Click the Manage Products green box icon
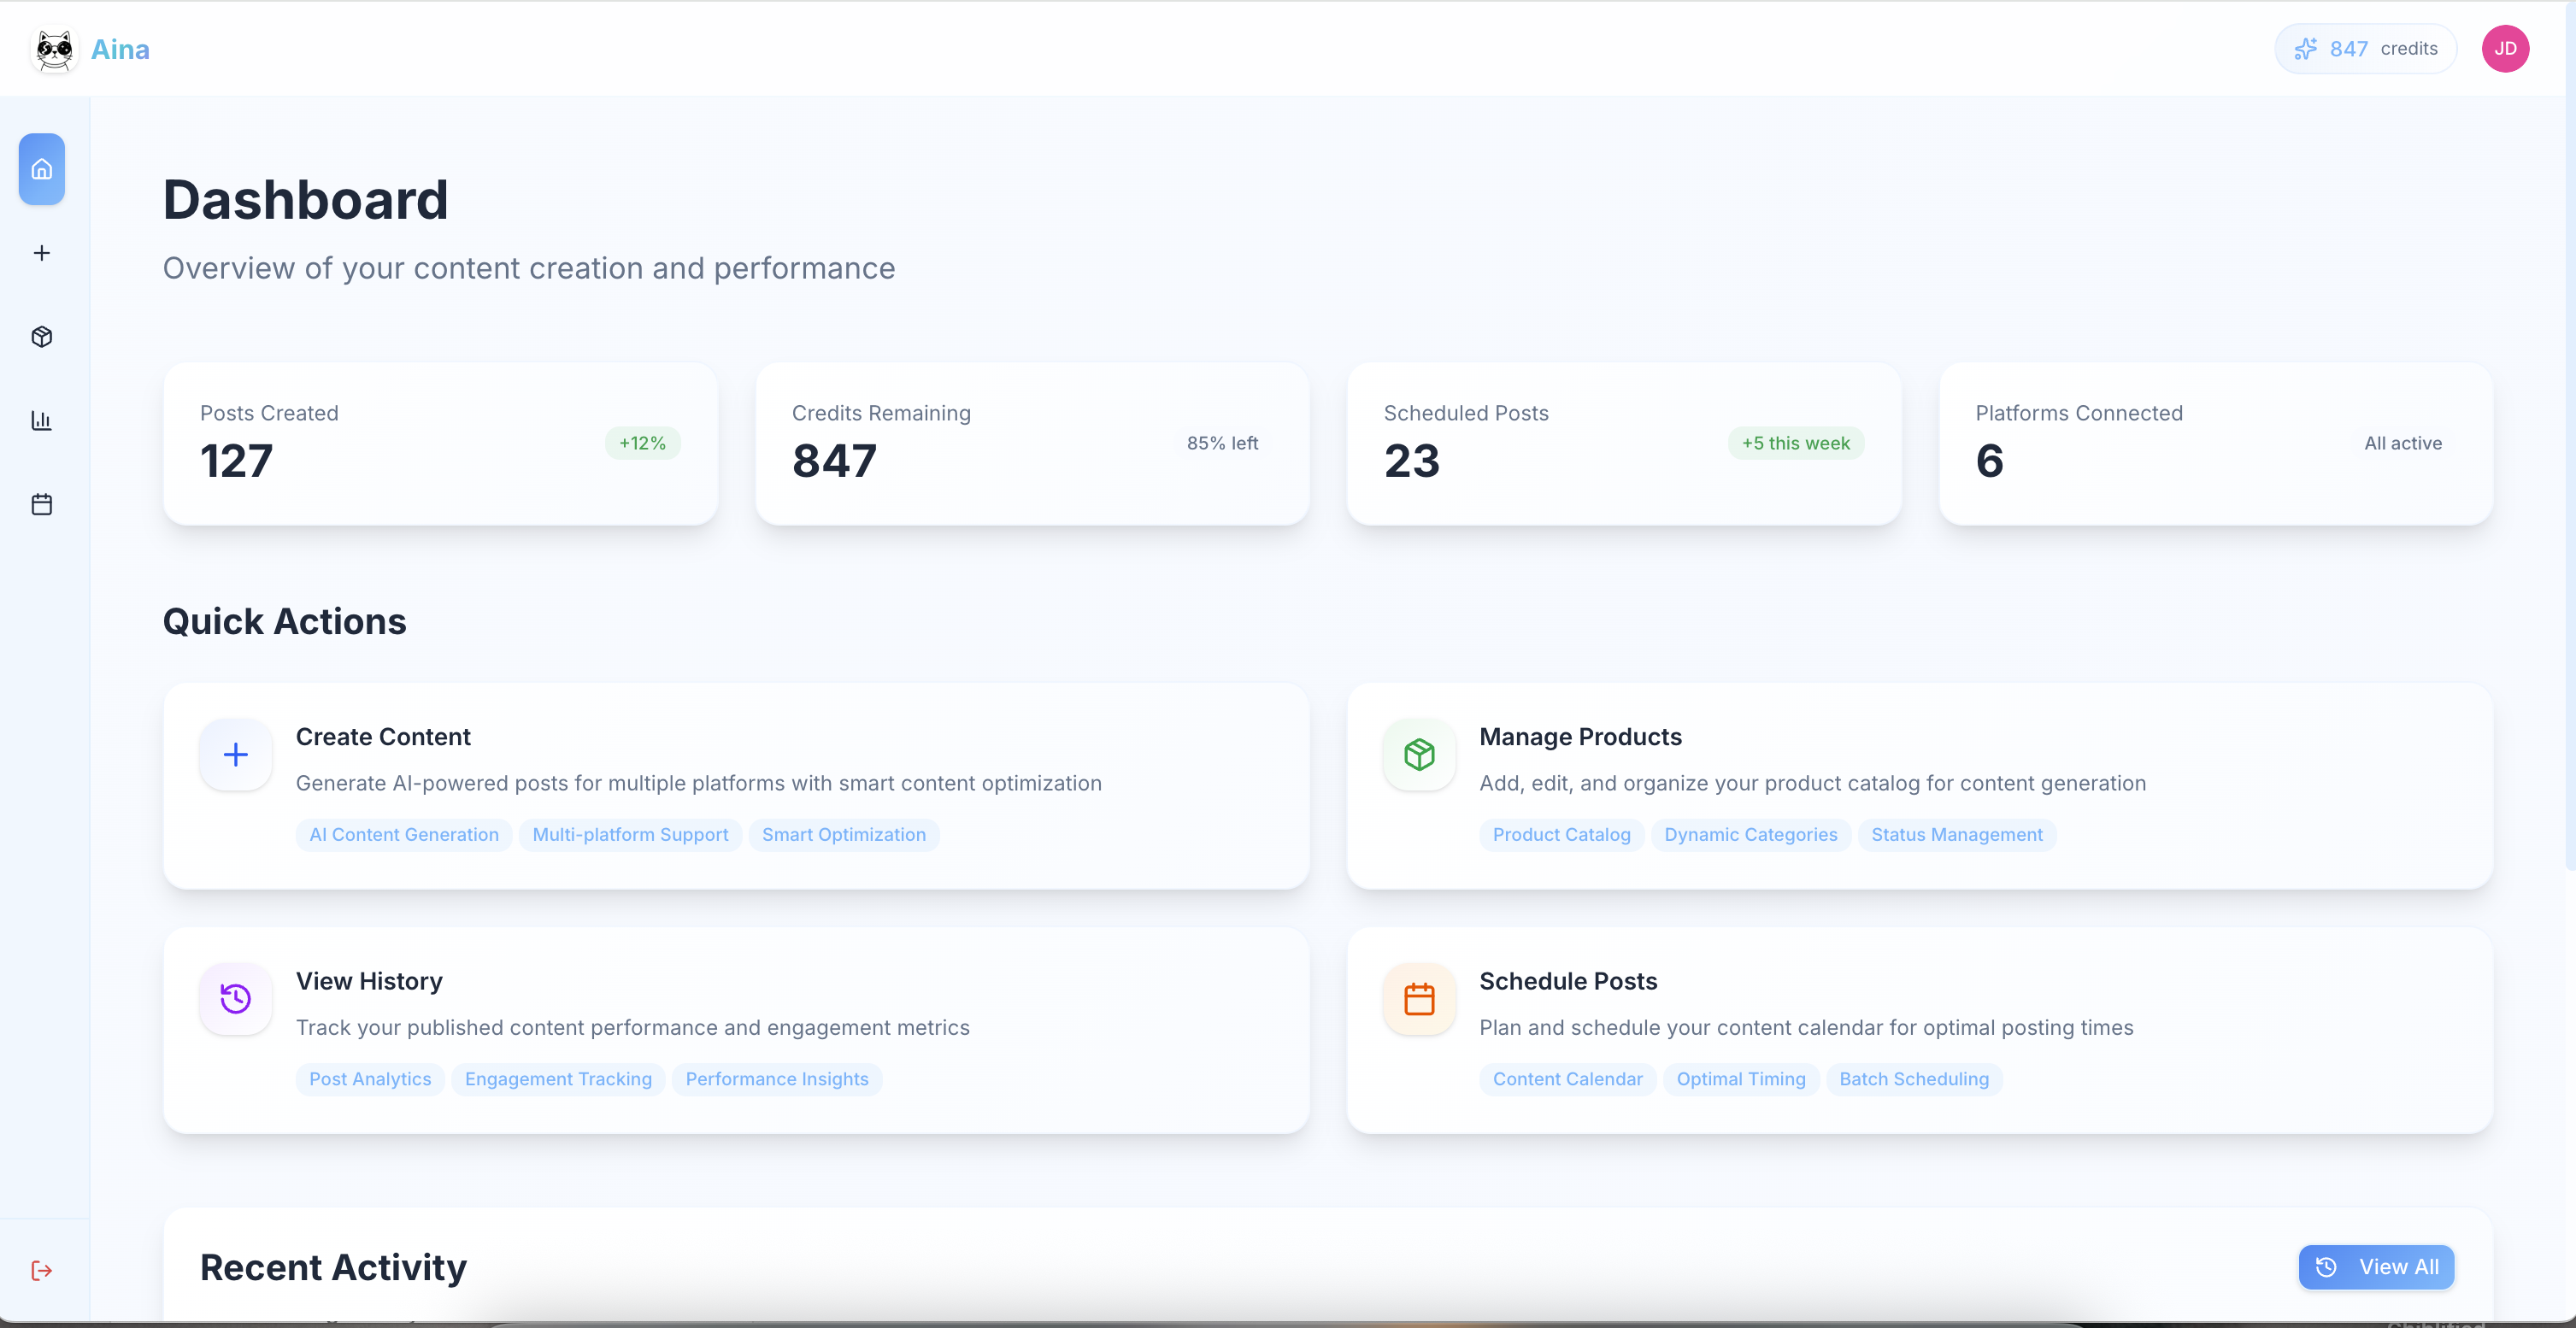 (1418, 754)
